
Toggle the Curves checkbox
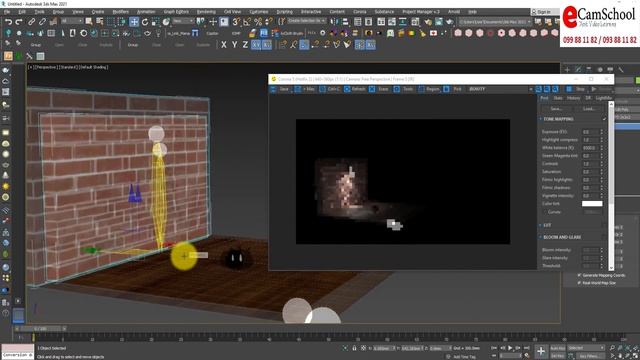click(545, 212)
